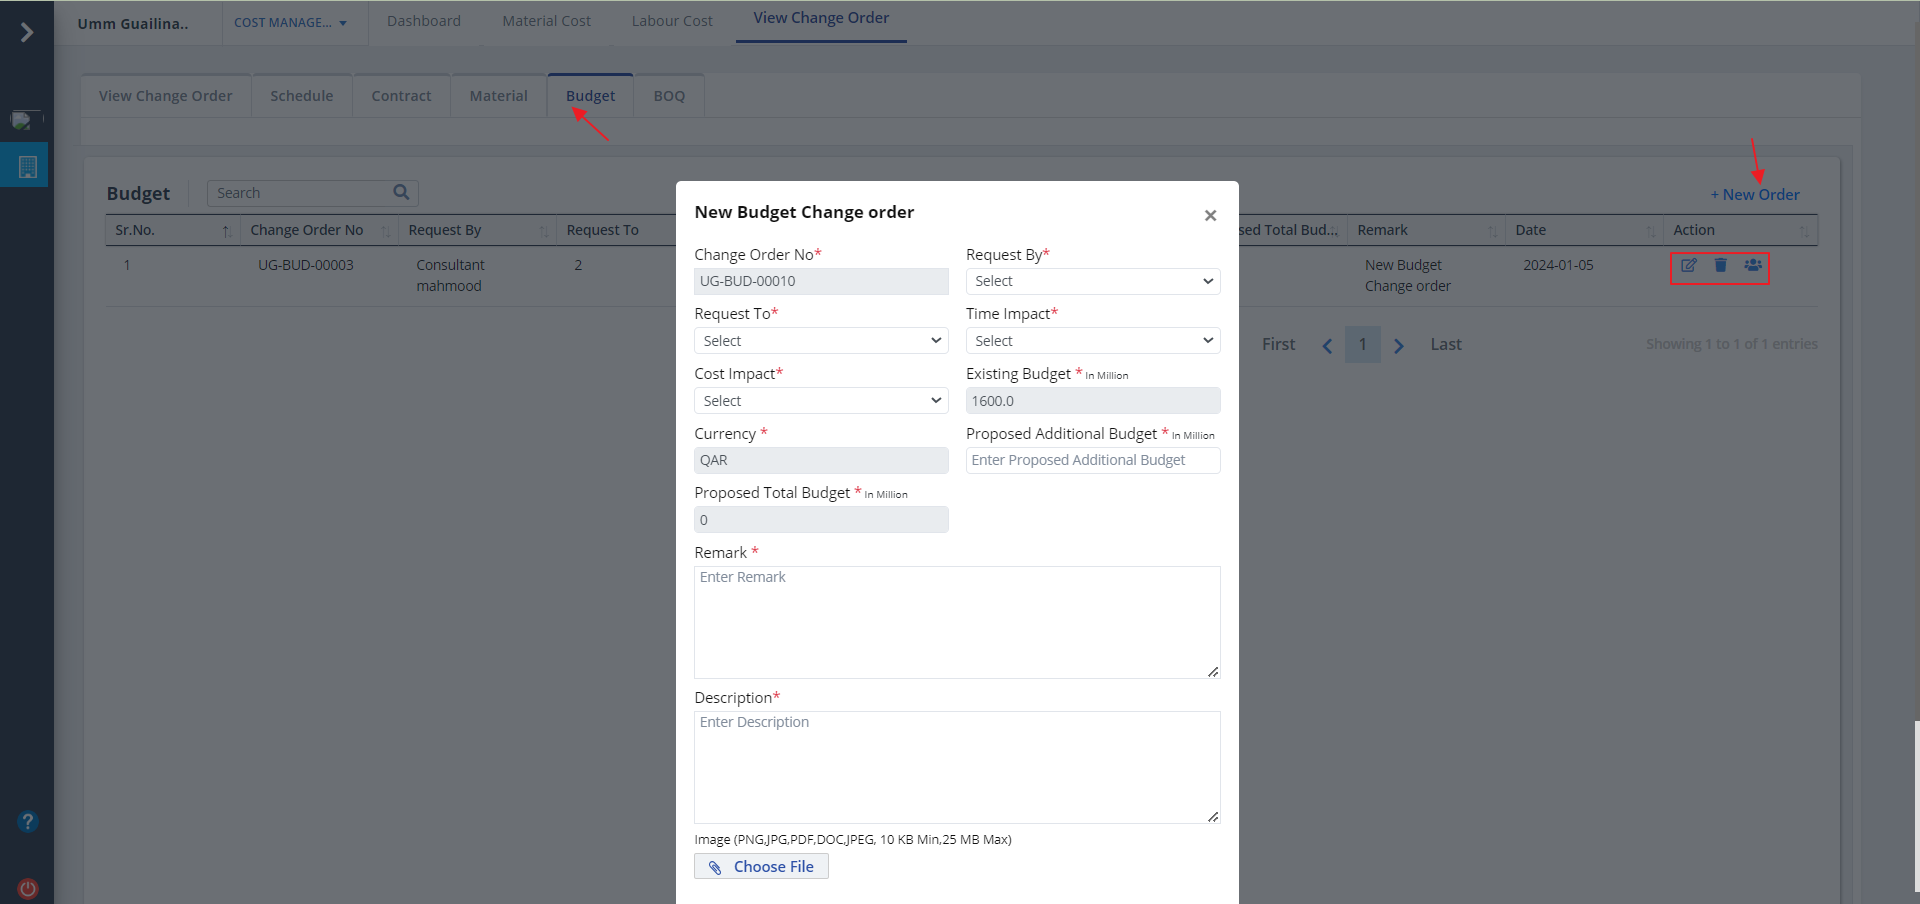Open the Request By dropdown

pyautogui.click(x=1092, y=282)
